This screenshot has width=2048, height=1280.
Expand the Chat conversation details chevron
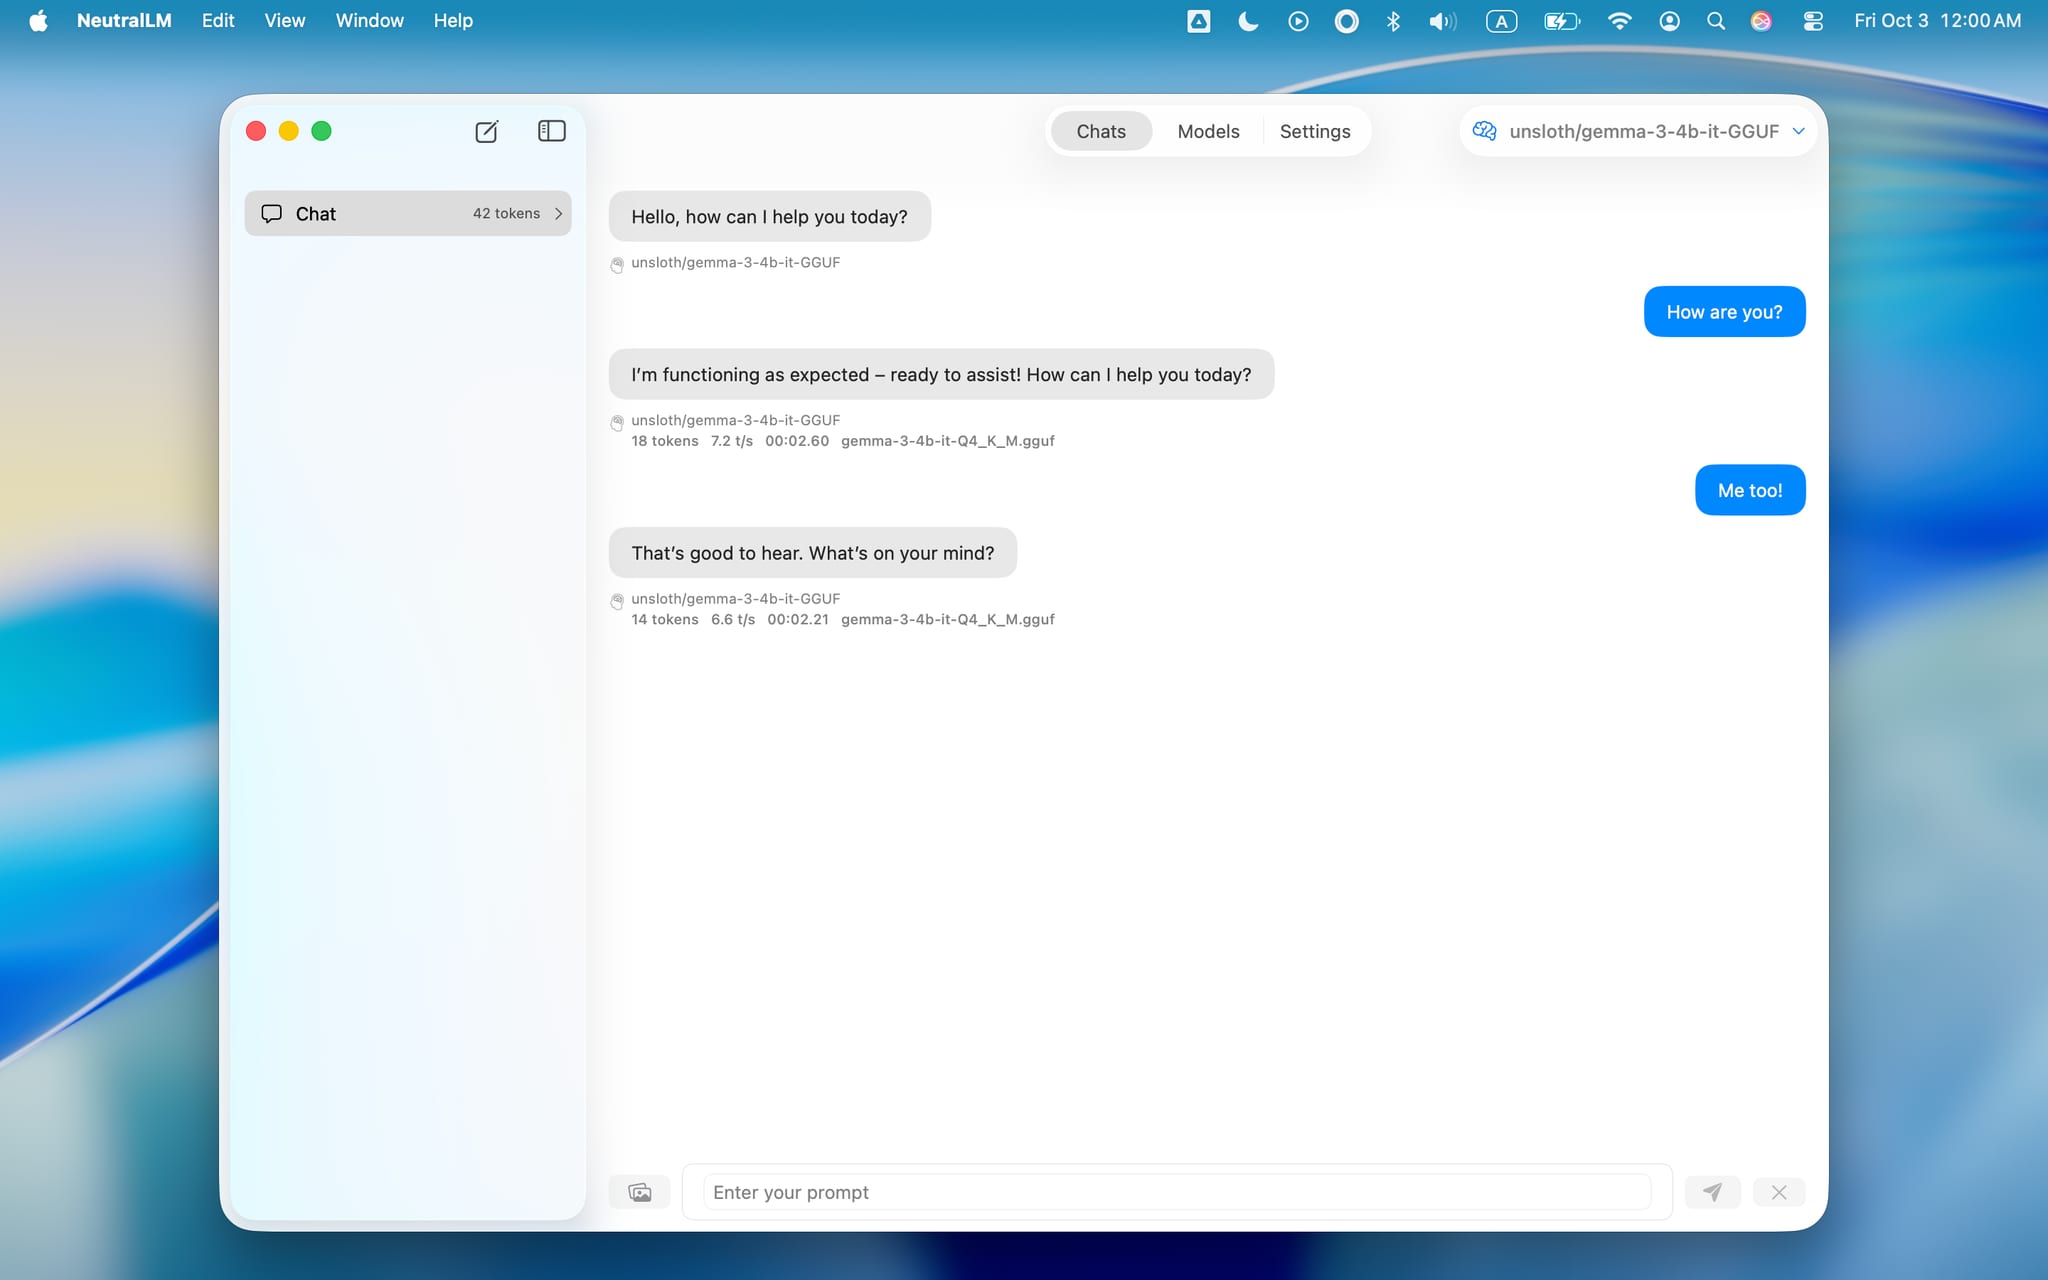tap(557, 213)
